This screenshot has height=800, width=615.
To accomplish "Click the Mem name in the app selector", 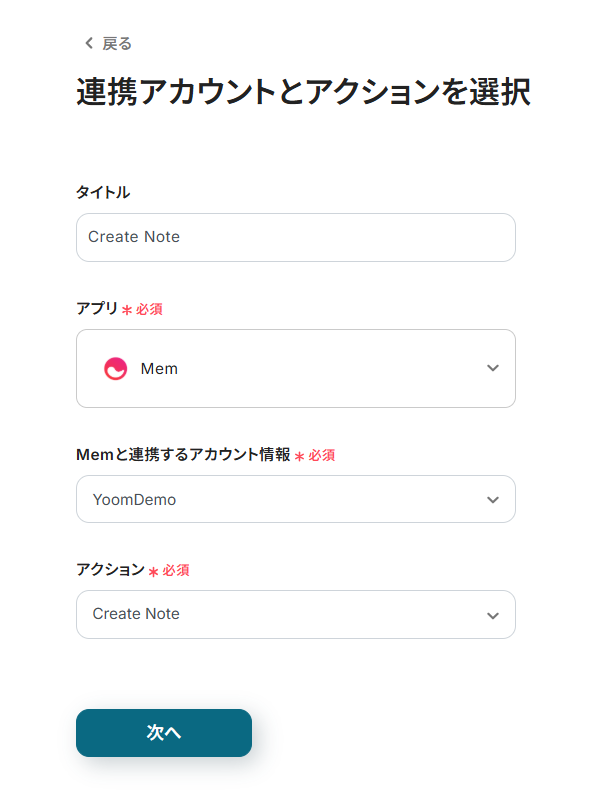I will pyautogui.click(x=159, y=369).
